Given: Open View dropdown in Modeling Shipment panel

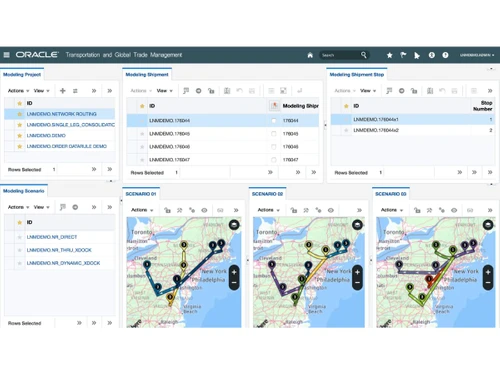Looking at the screenshot, I should [x=165, y=91].
